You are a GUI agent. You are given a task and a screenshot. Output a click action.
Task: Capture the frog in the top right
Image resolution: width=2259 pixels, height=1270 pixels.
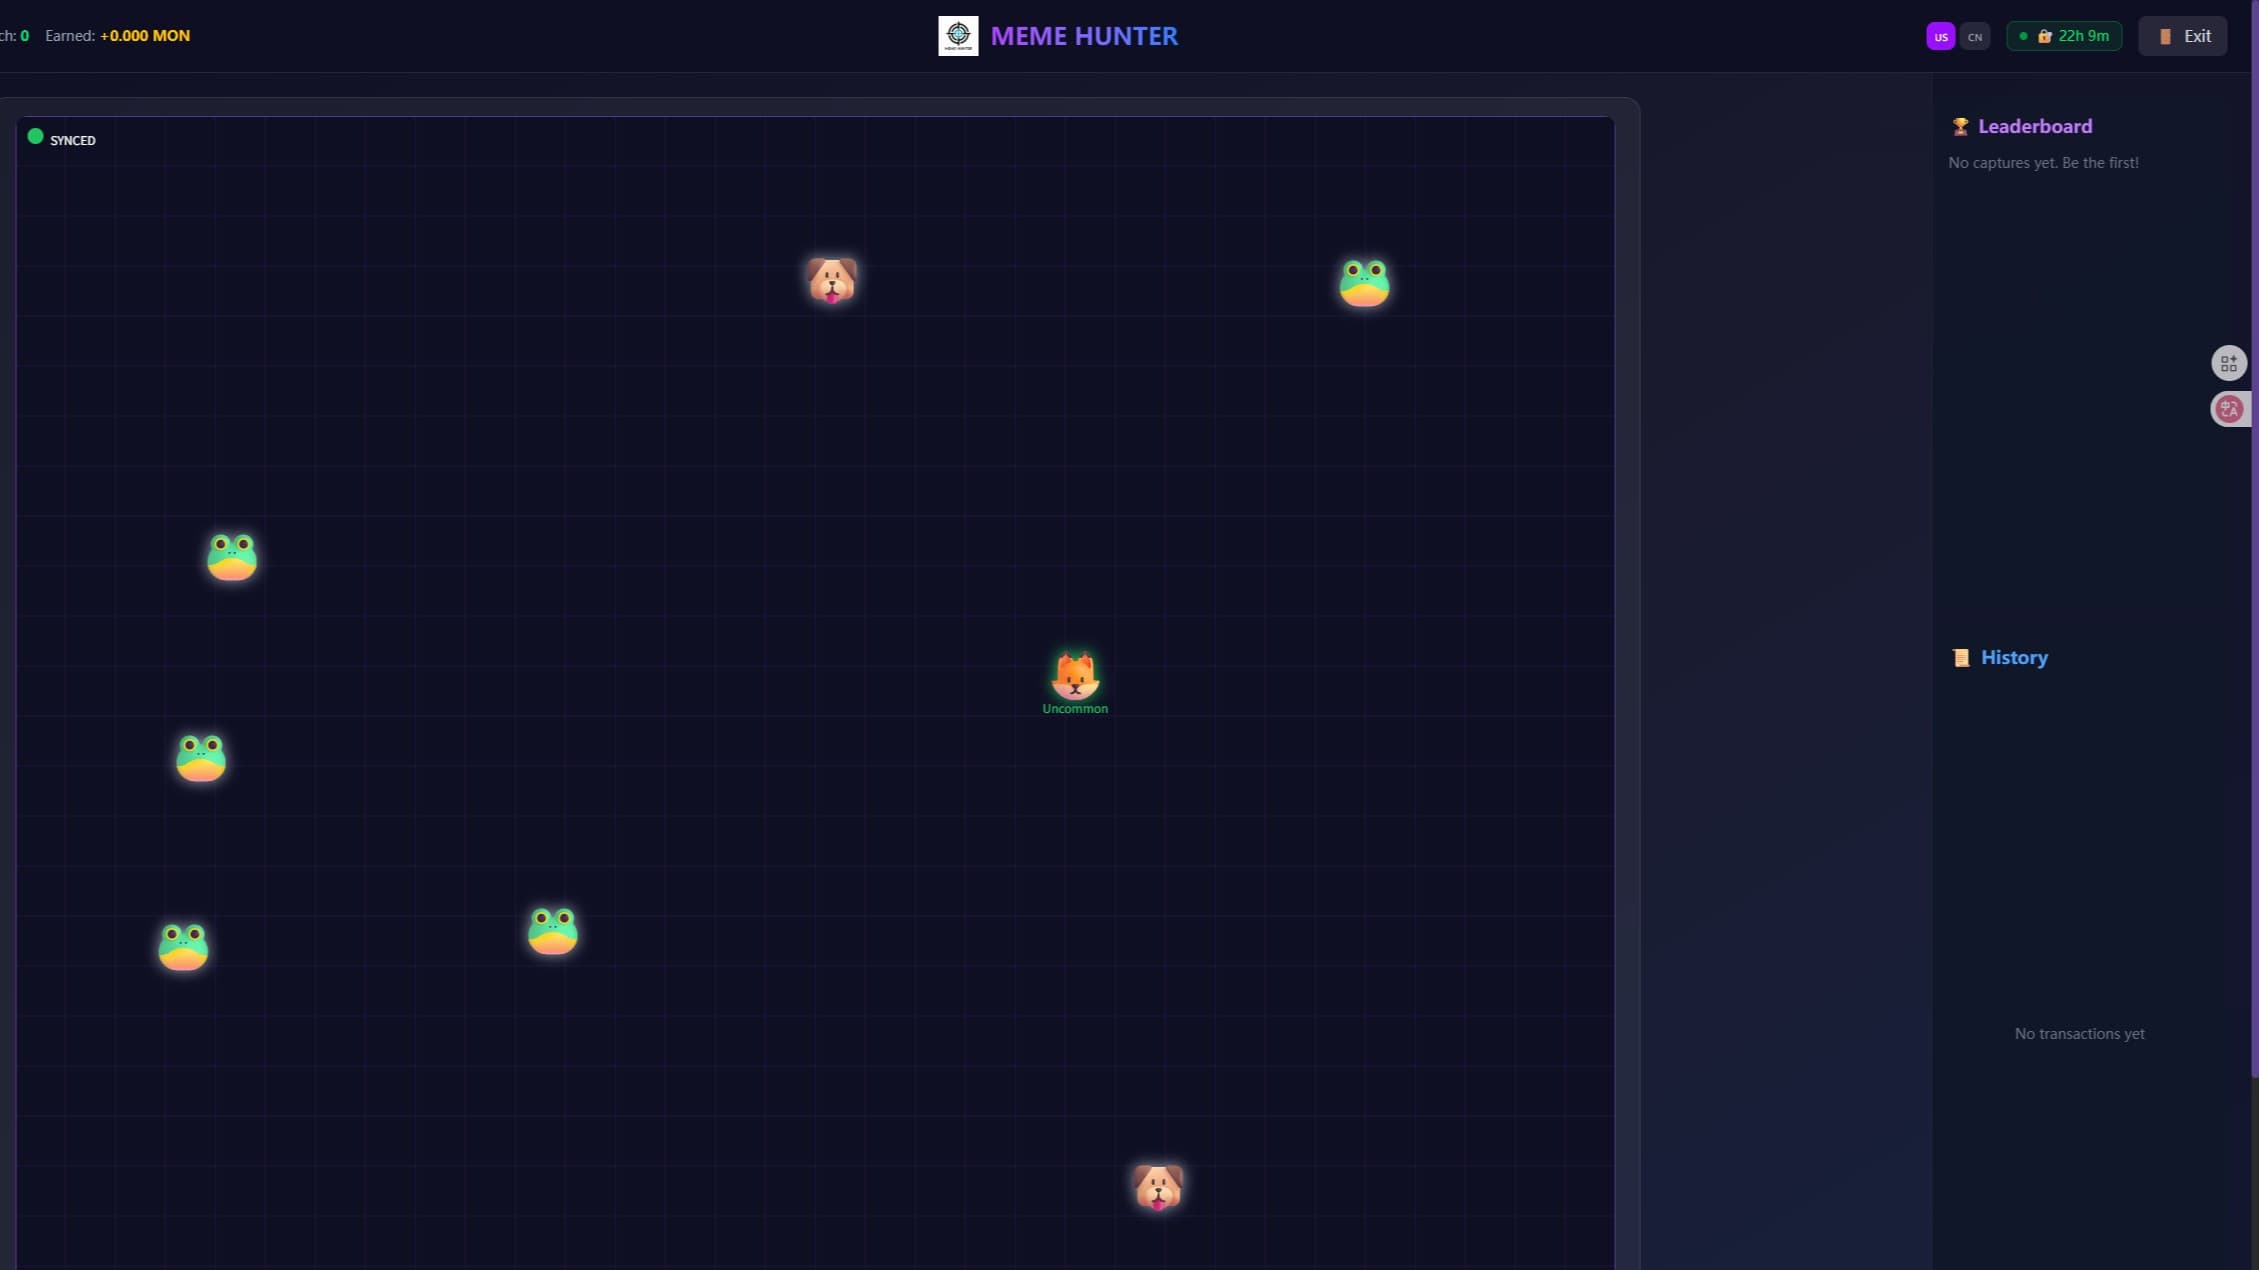click(1364, 283)
